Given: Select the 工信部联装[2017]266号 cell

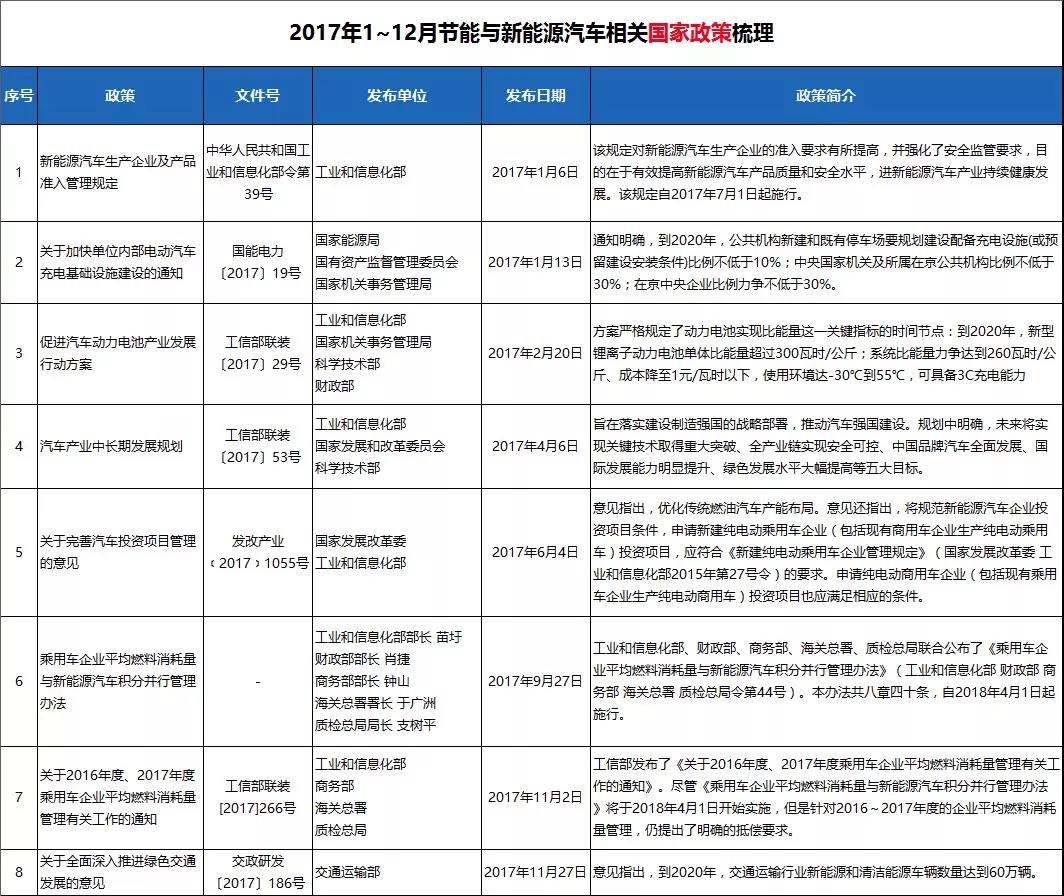Looking at the screenshot, I should 257,797.
